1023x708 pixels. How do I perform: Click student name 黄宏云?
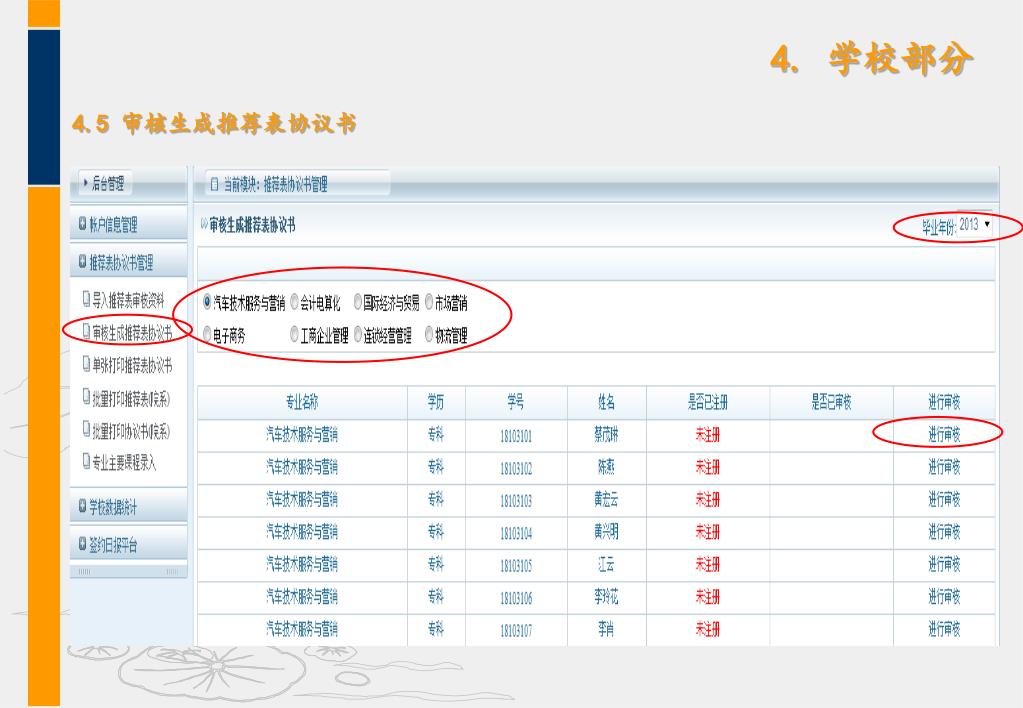606,499
